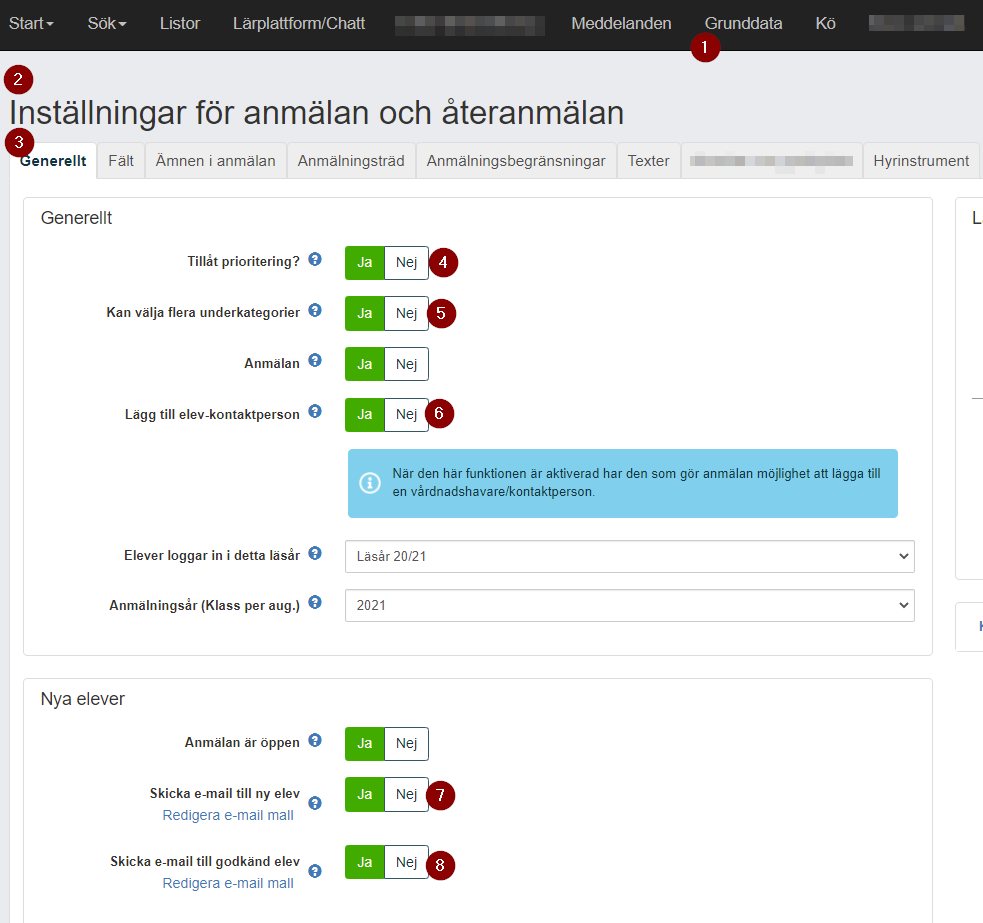
Task: Switch to the Anmälningsträd tab
Action: point(351,161)
